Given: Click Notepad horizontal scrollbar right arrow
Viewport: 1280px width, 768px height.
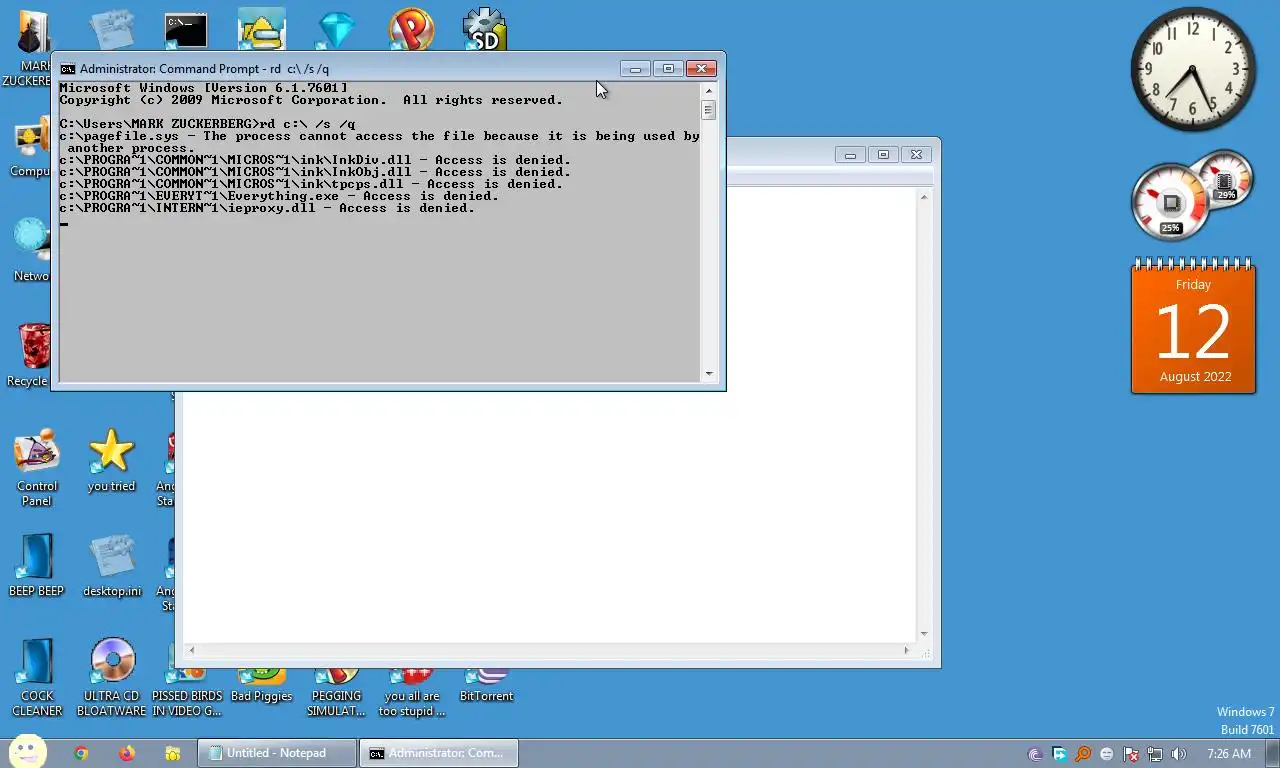Looking at the screenshot, I should [x=907, y=650].
